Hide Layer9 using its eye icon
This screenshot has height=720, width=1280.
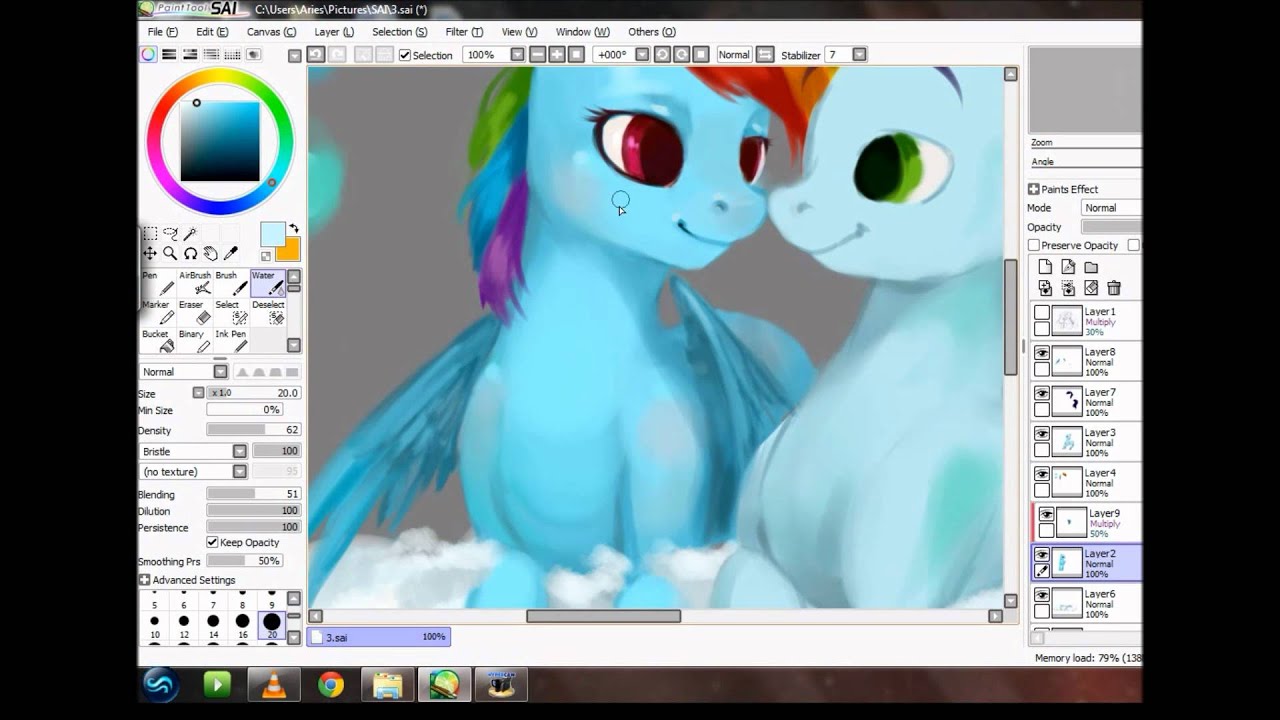(1046, 515)
